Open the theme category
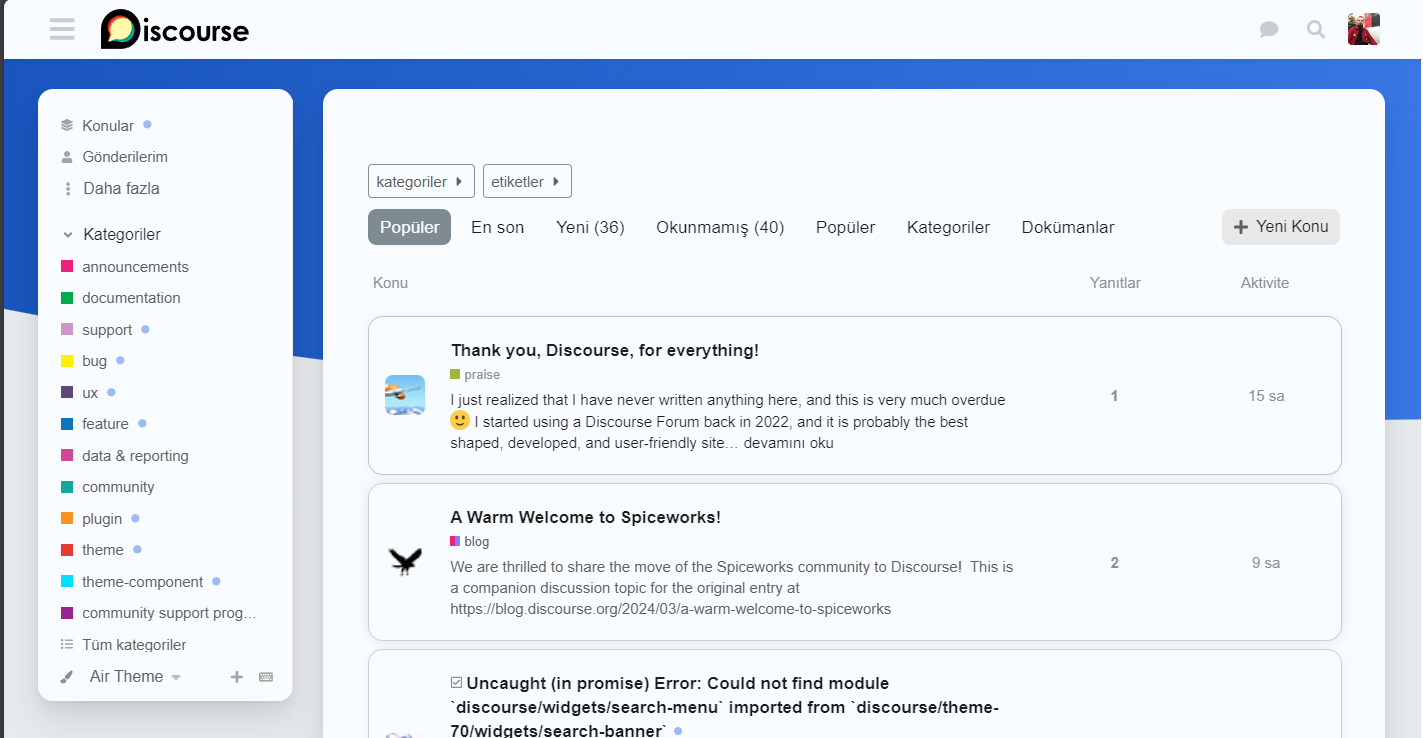This screenshot has width=1423, height=738. (x=102, y=550)
